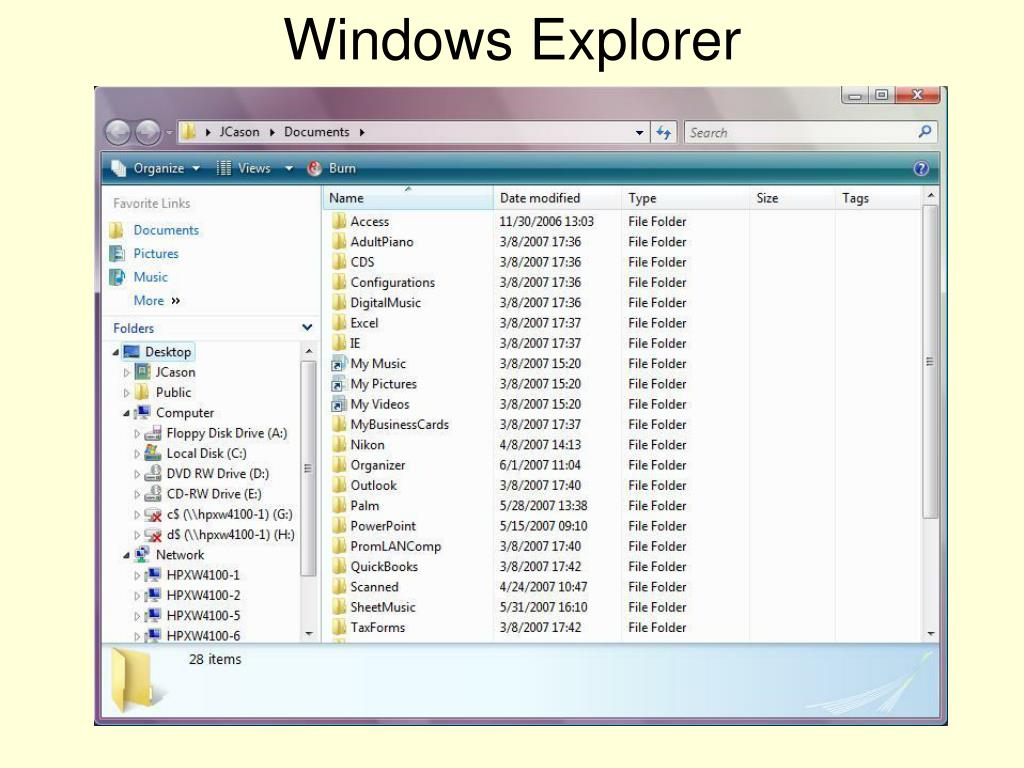Viewport: 1024px width, 768px height.
Task: Click the Computer icon in folder tree
Action: 142,413
